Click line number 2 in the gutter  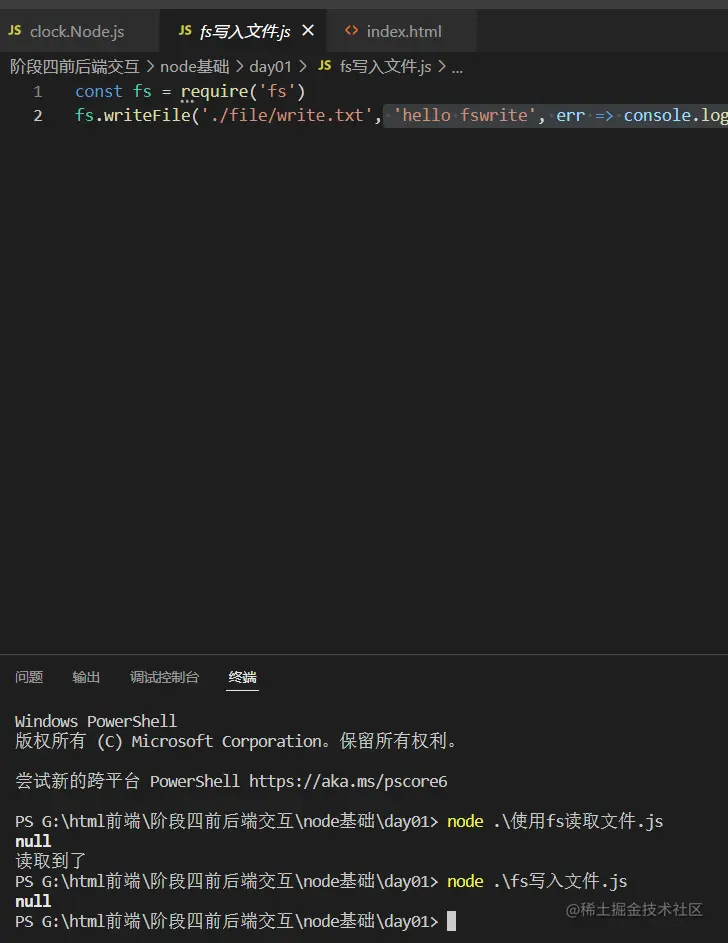(x=38, y=115)
